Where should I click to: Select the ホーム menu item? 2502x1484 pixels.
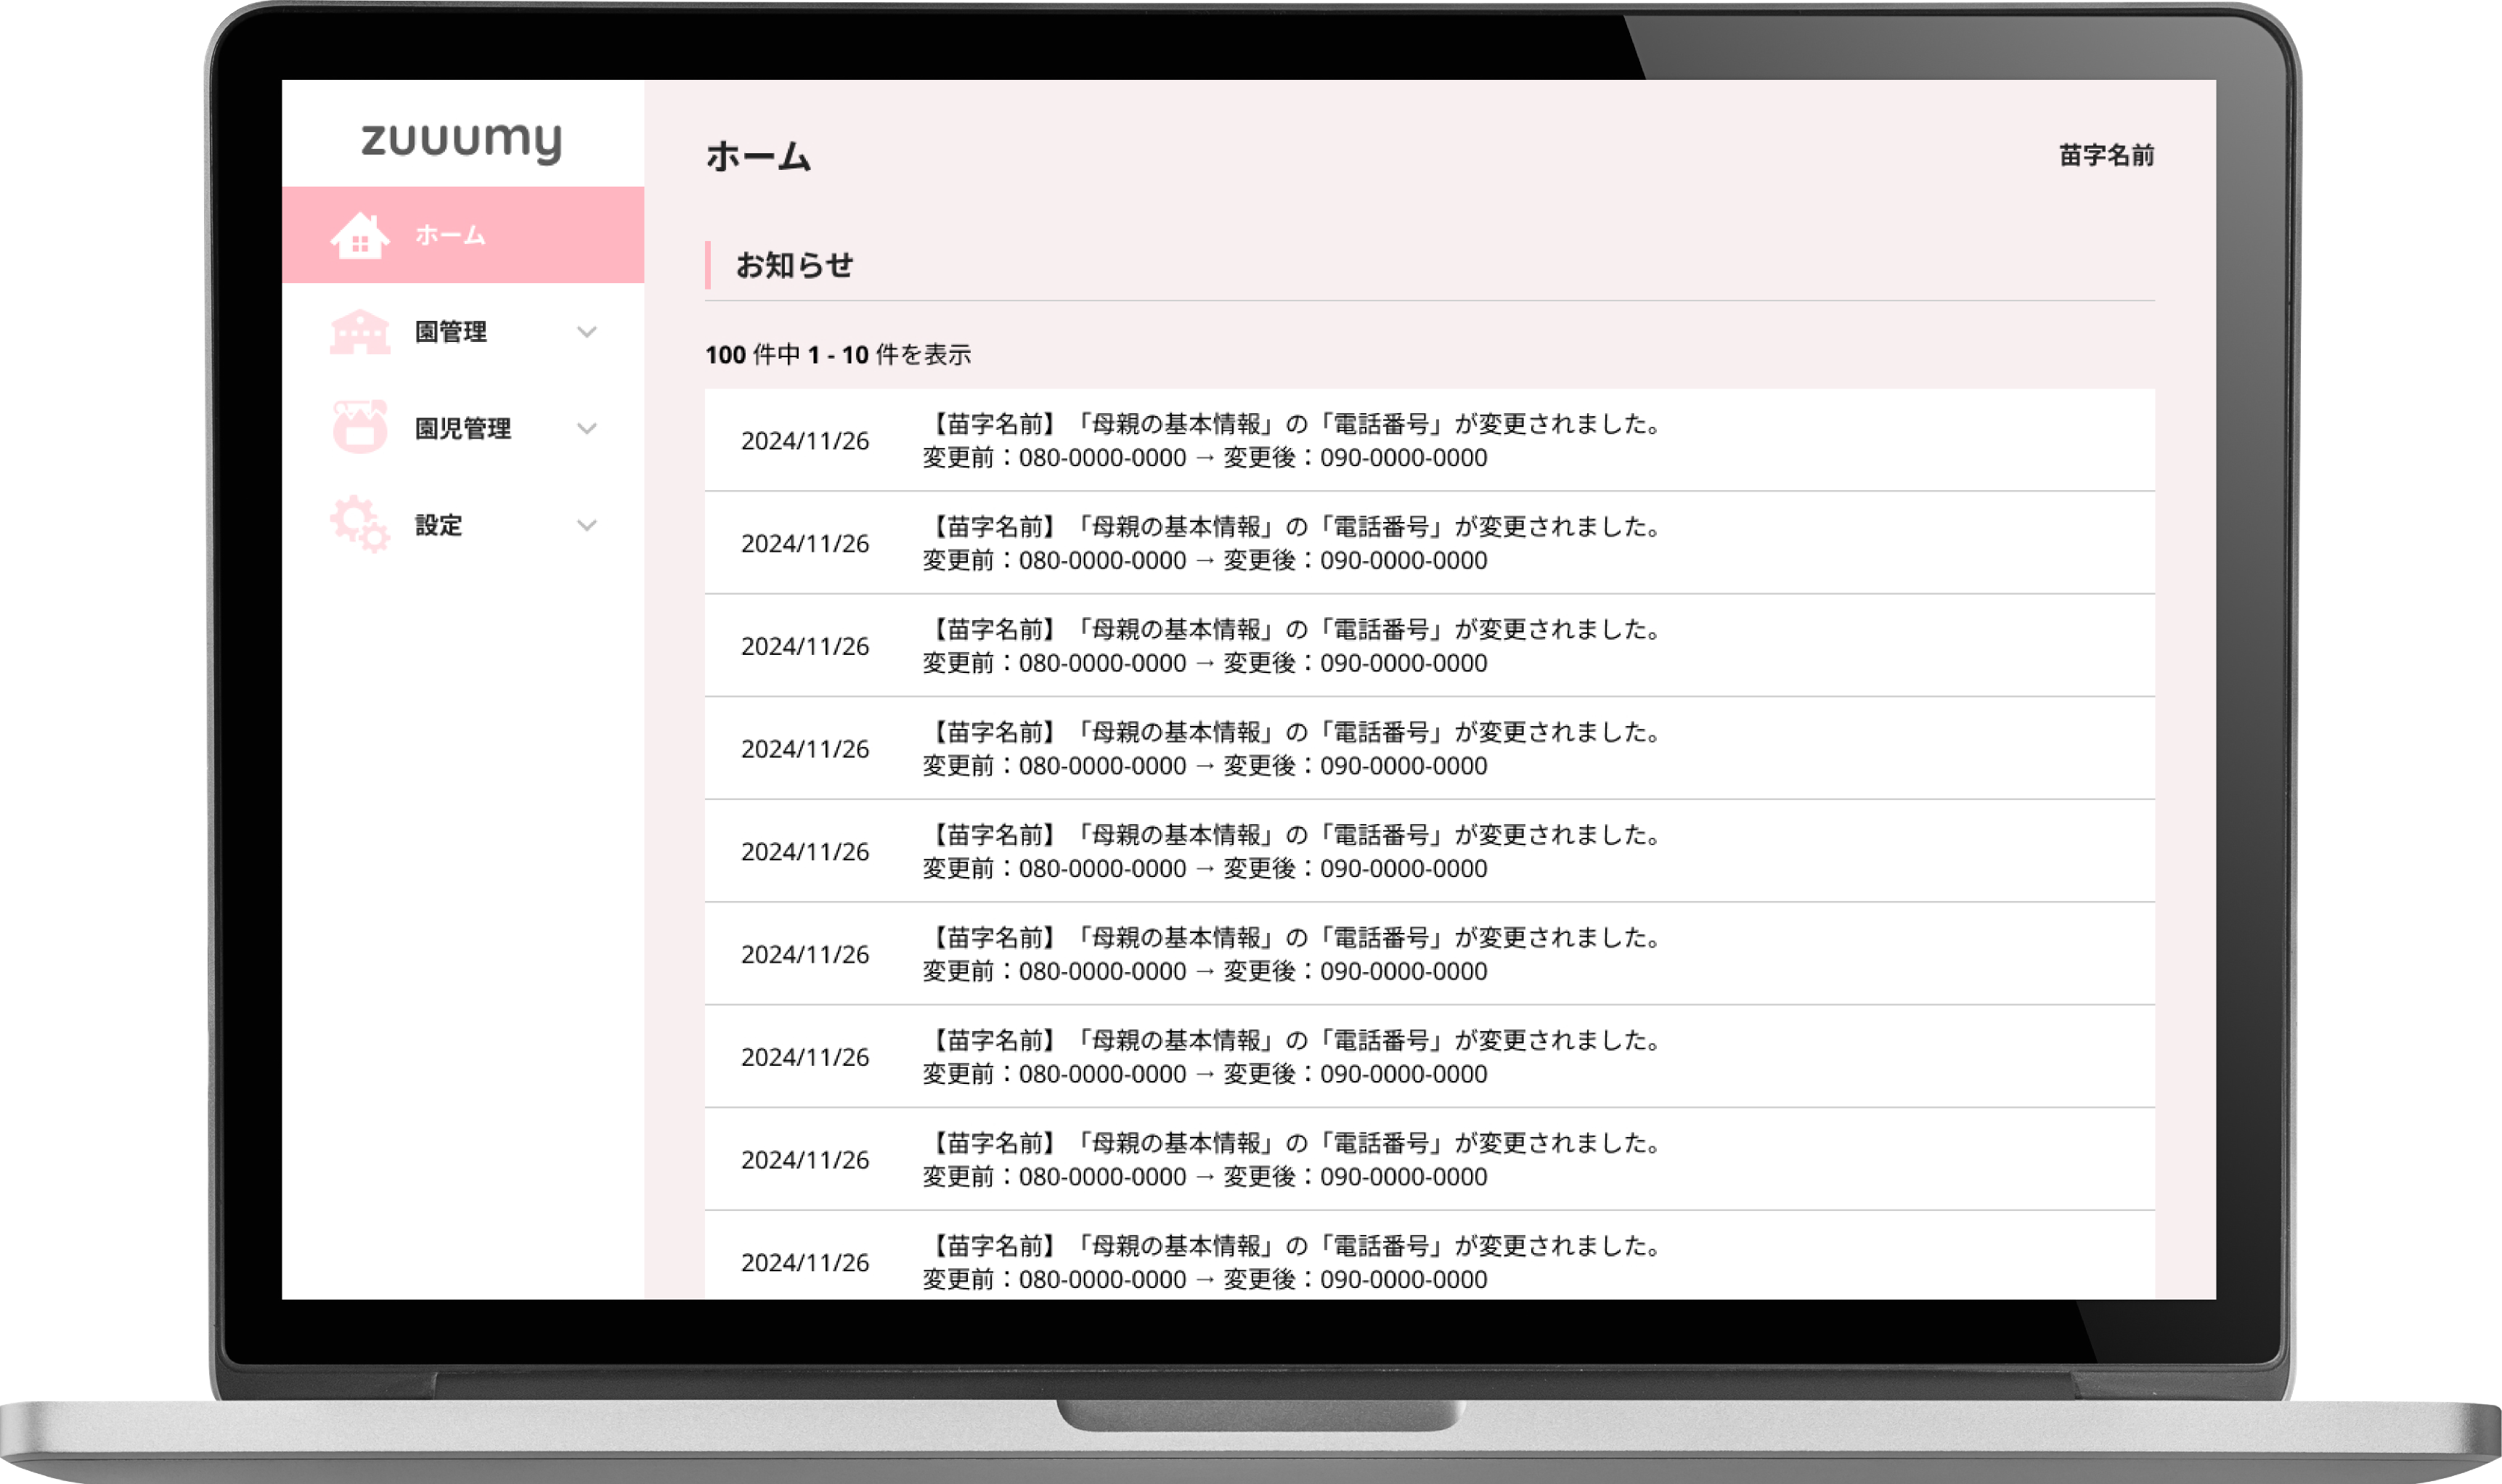(447, 237)
